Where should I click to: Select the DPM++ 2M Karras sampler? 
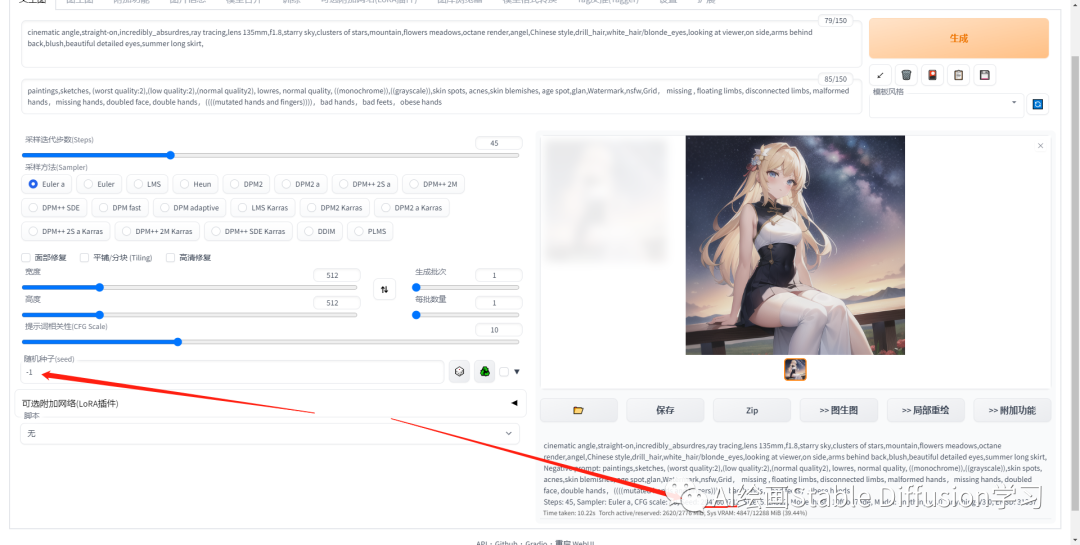[x=158, y=231]
